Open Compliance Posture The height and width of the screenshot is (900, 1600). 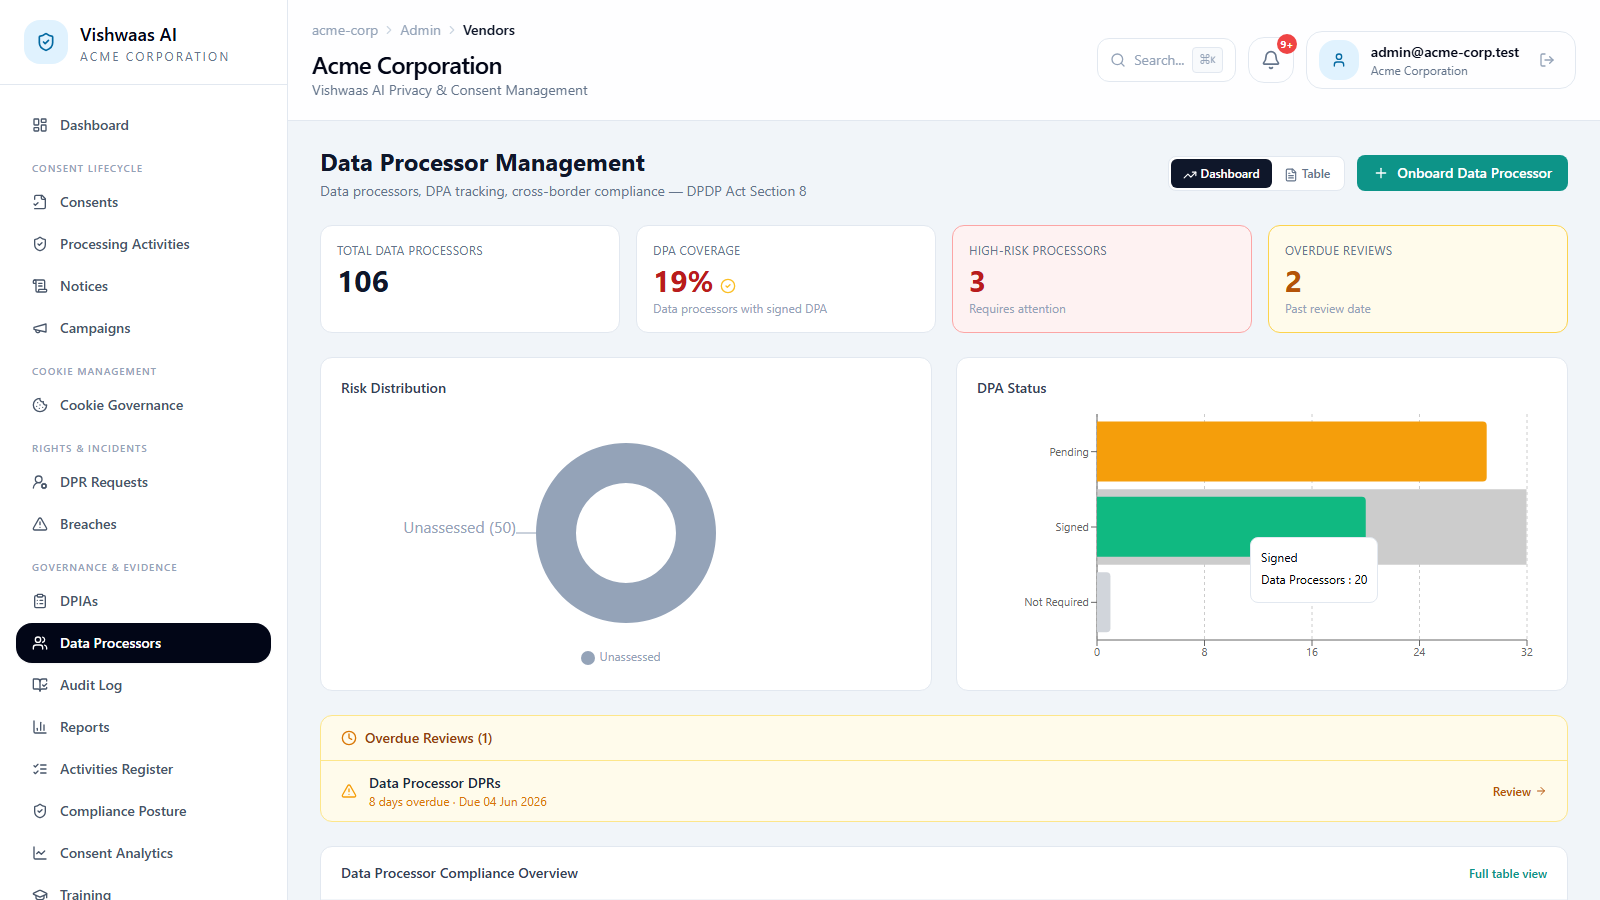click(x=143, y=811)
